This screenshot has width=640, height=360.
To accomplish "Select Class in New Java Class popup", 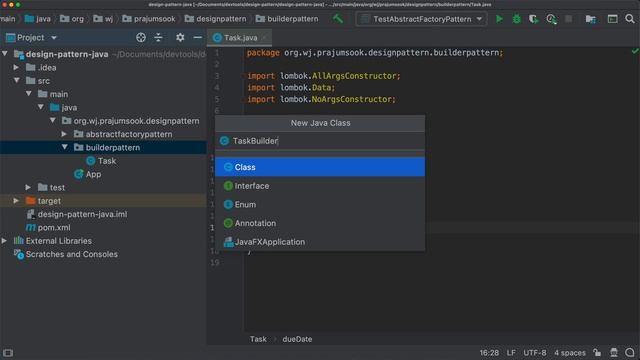I will [320, 167].
